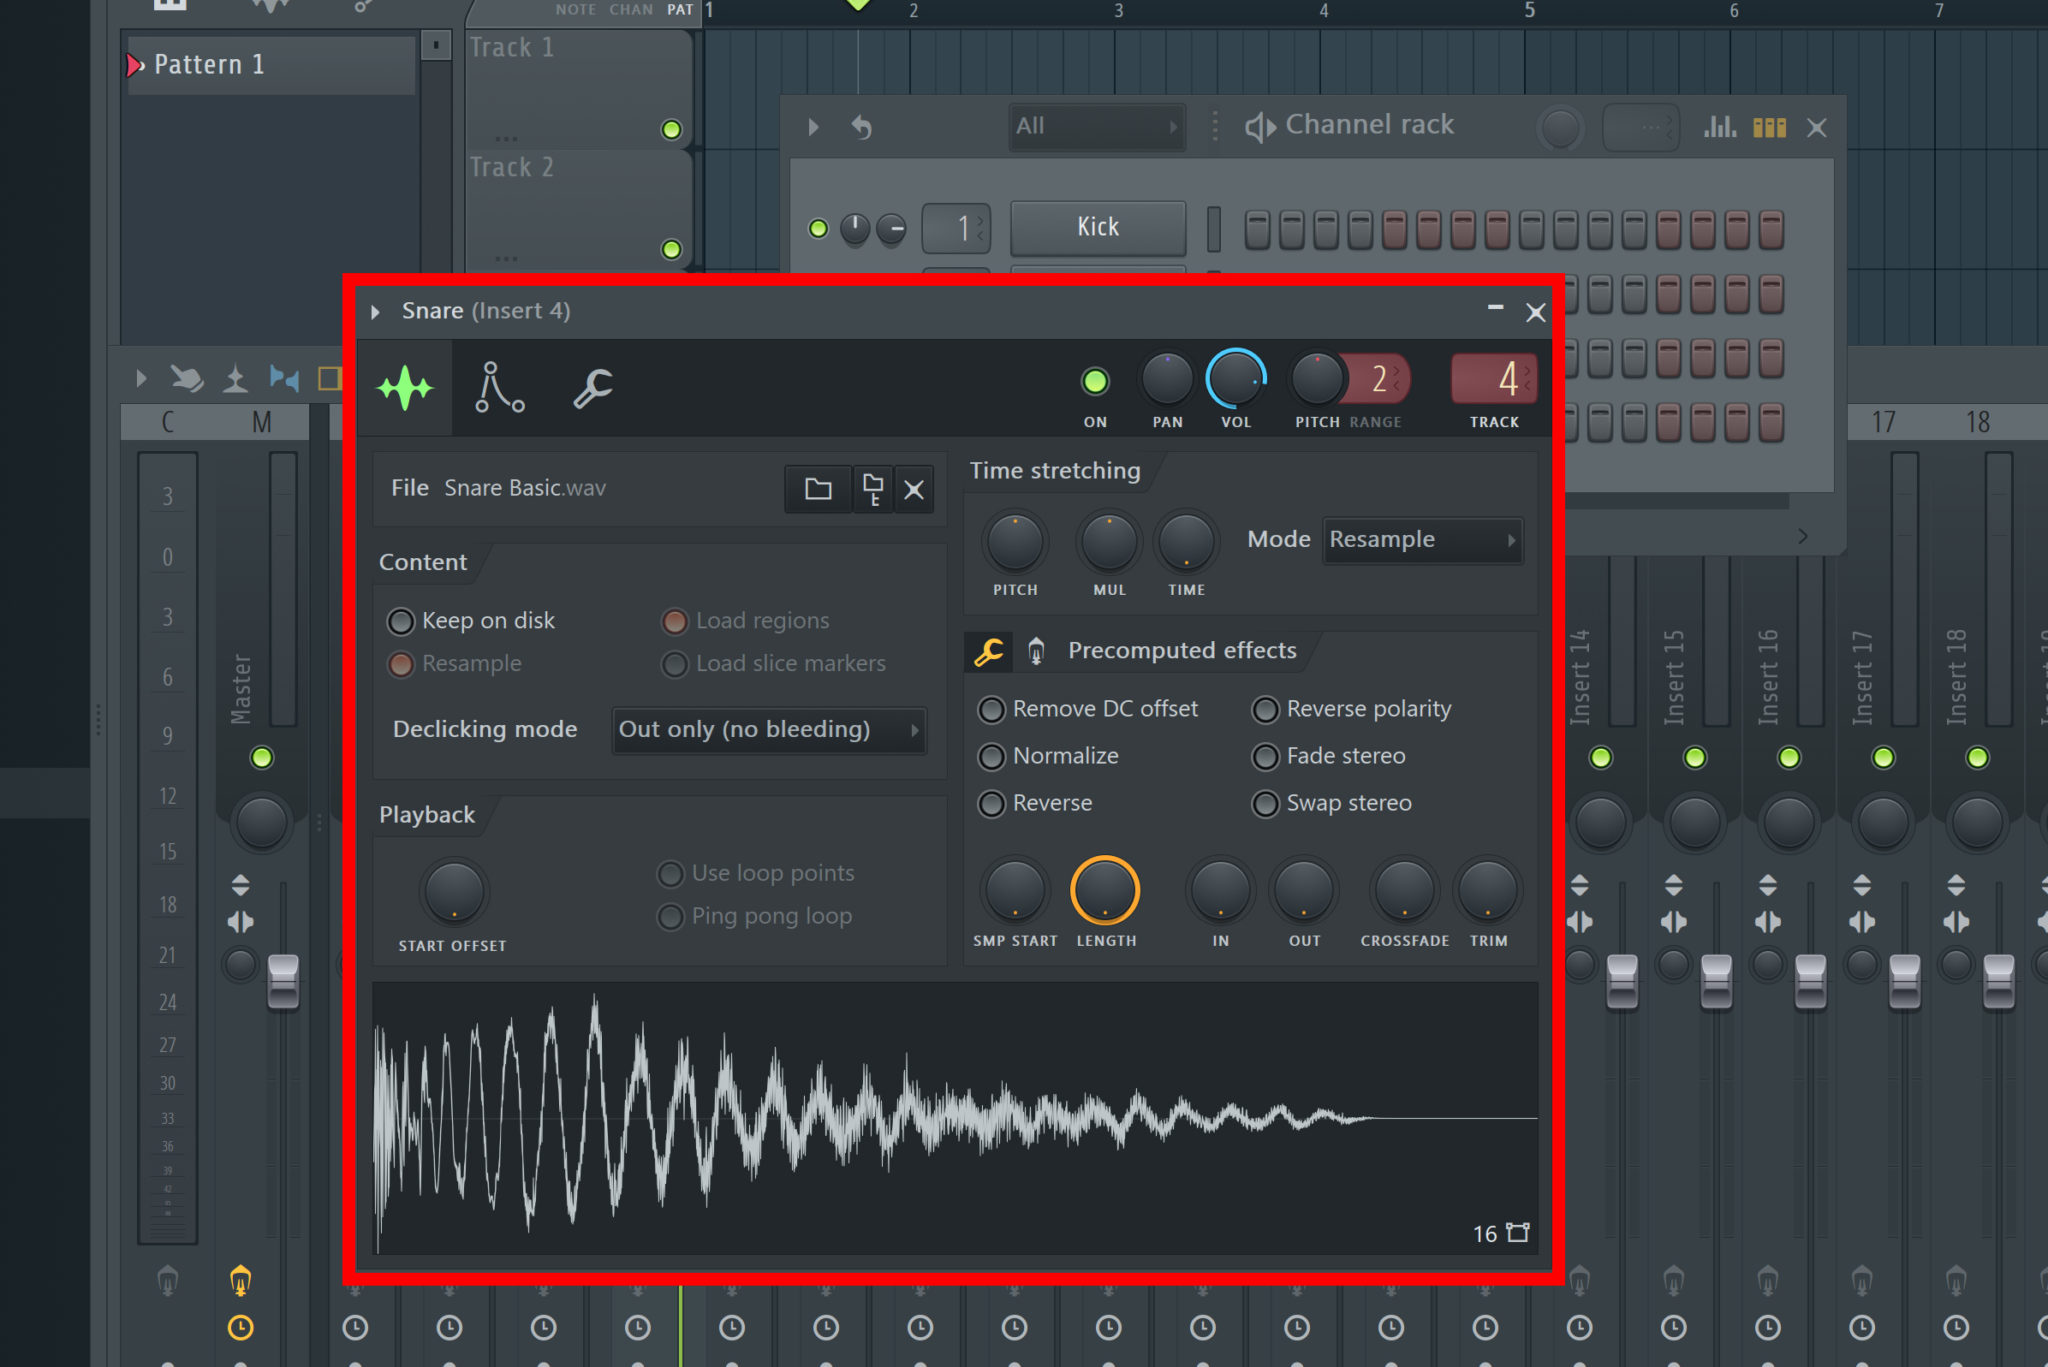Open the miscellaneous functions wrench tab

coord(593,388)
